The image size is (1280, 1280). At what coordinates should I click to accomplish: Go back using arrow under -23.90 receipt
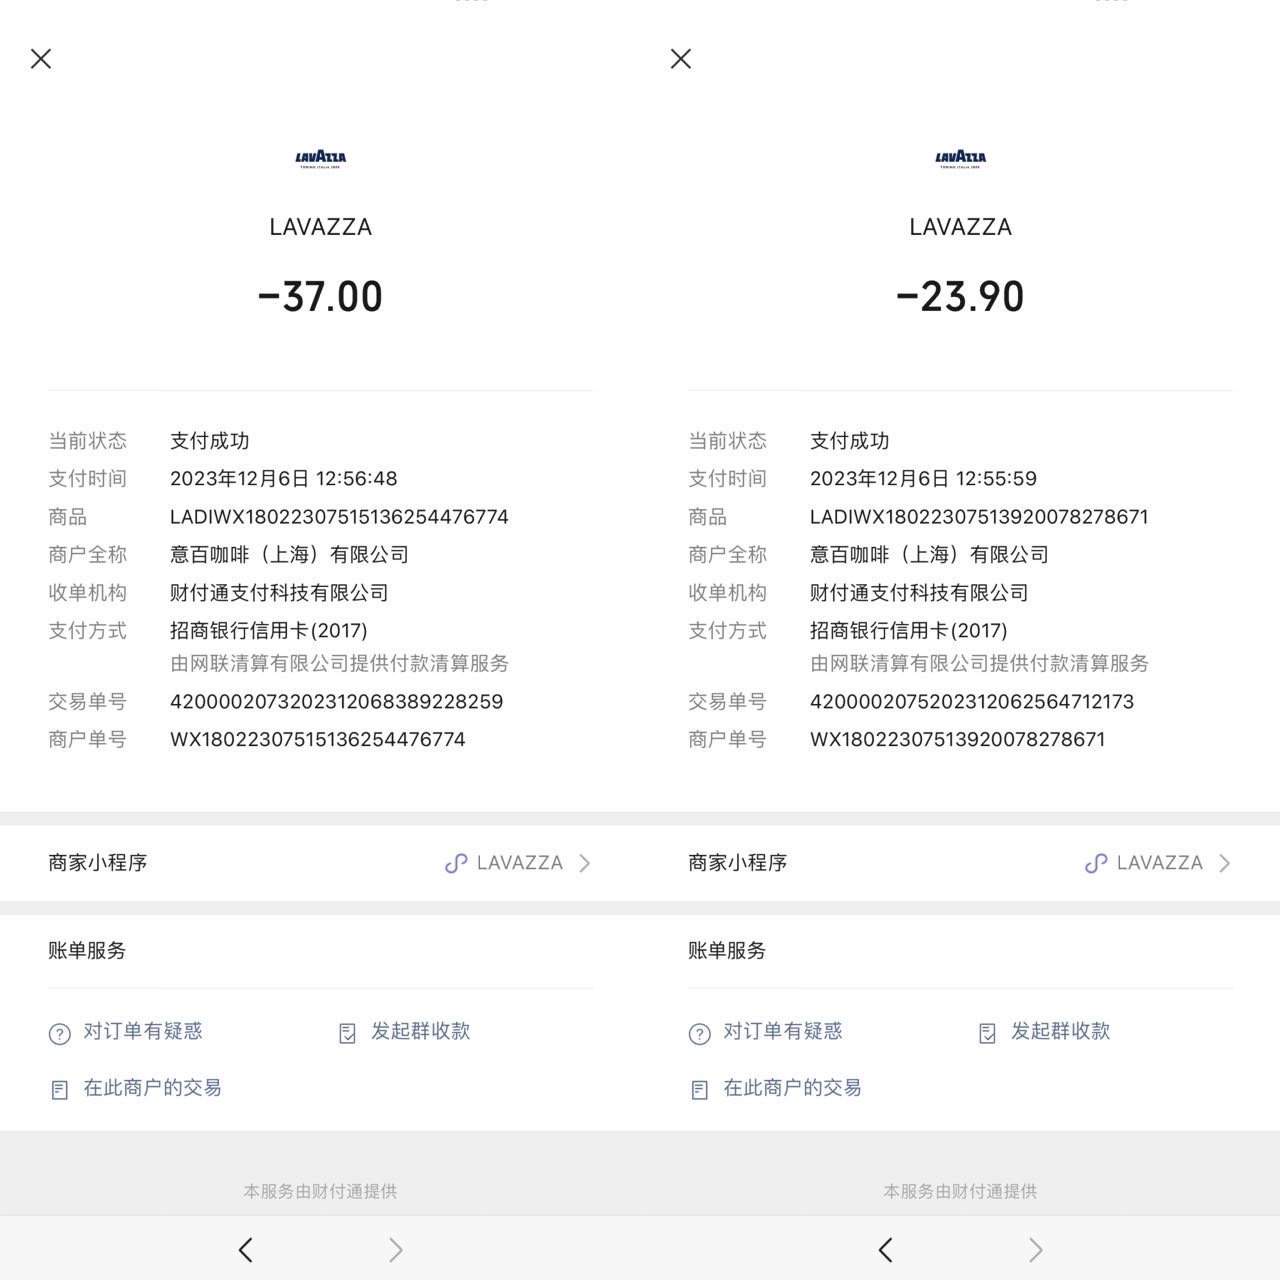(886, 1249)
